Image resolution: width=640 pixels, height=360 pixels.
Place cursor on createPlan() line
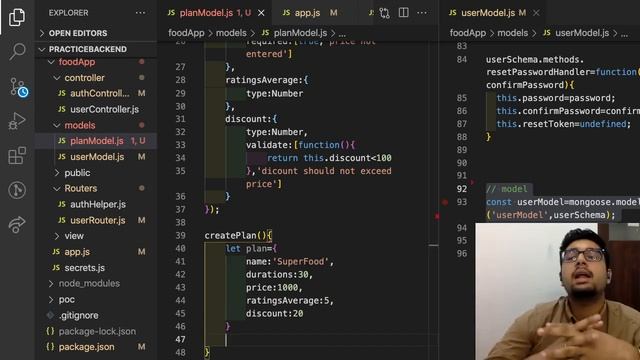(238, 236)
